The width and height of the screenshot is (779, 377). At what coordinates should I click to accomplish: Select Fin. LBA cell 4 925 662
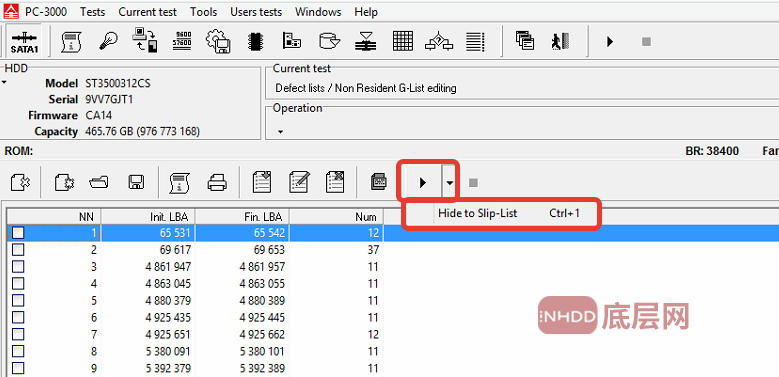pos(242,334)
